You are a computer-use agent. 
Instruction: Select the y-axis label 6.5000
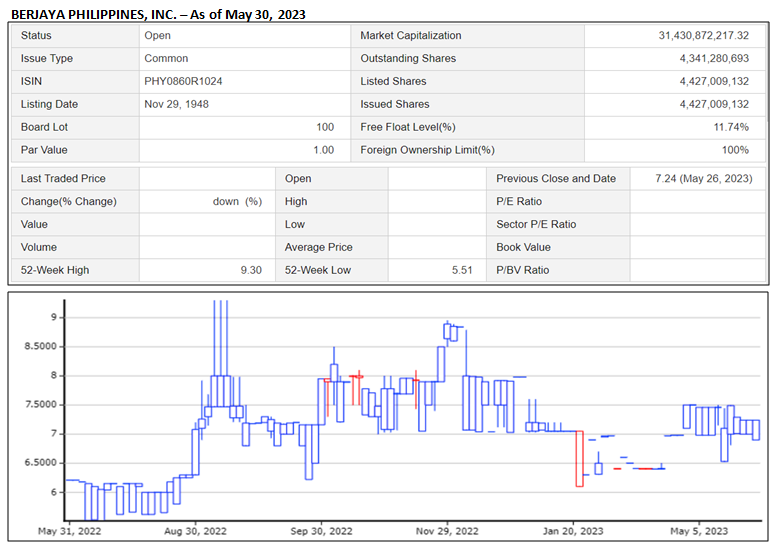pyautogui.click(x=40, y=463)
